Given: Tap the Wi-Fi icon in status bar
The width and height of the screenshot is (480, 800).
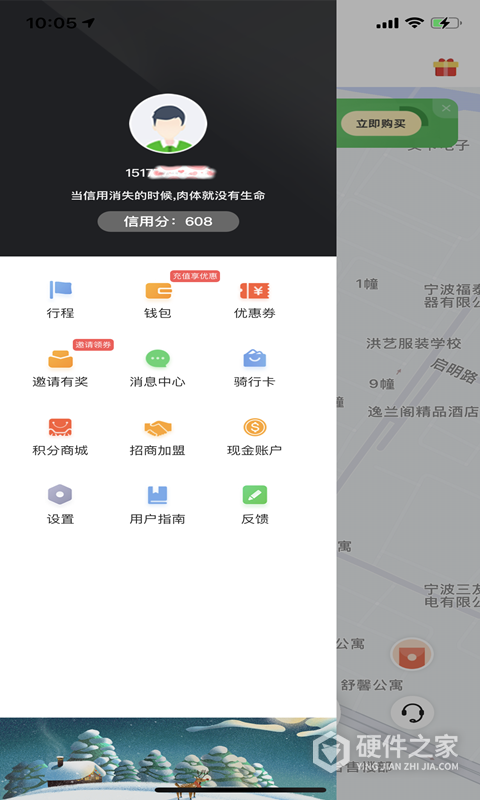Looking at the screenshot, I should coord(414,22).
